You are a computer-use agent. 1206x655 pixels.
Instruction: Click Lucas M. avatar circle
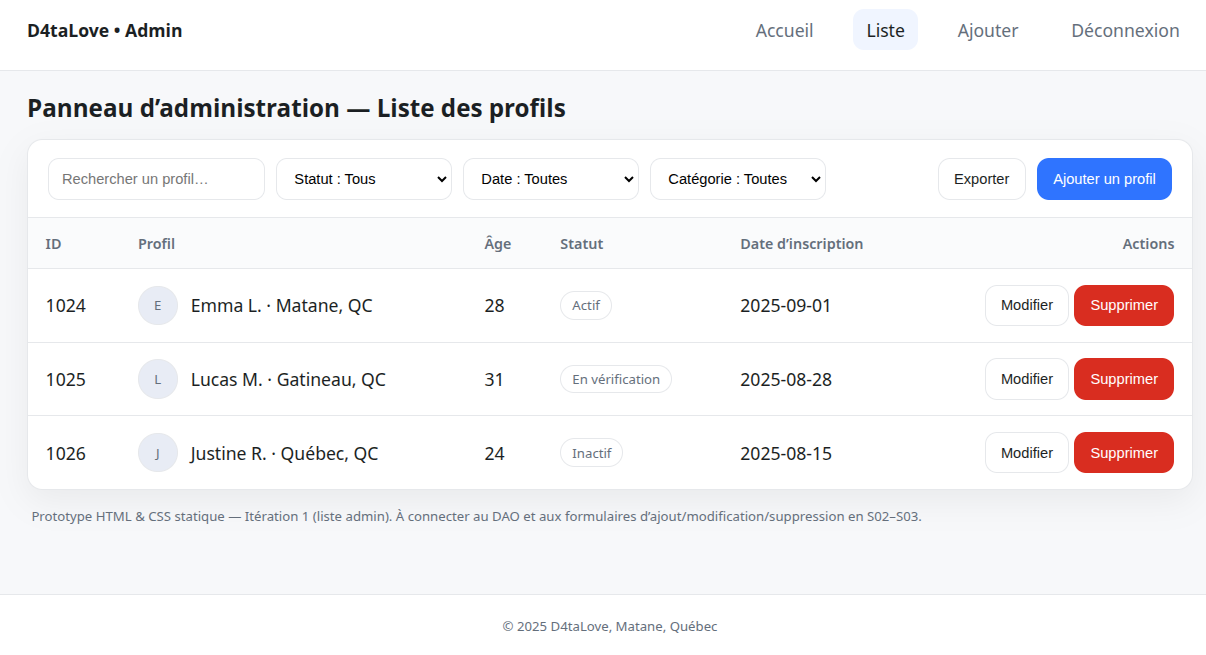(157, 380)
